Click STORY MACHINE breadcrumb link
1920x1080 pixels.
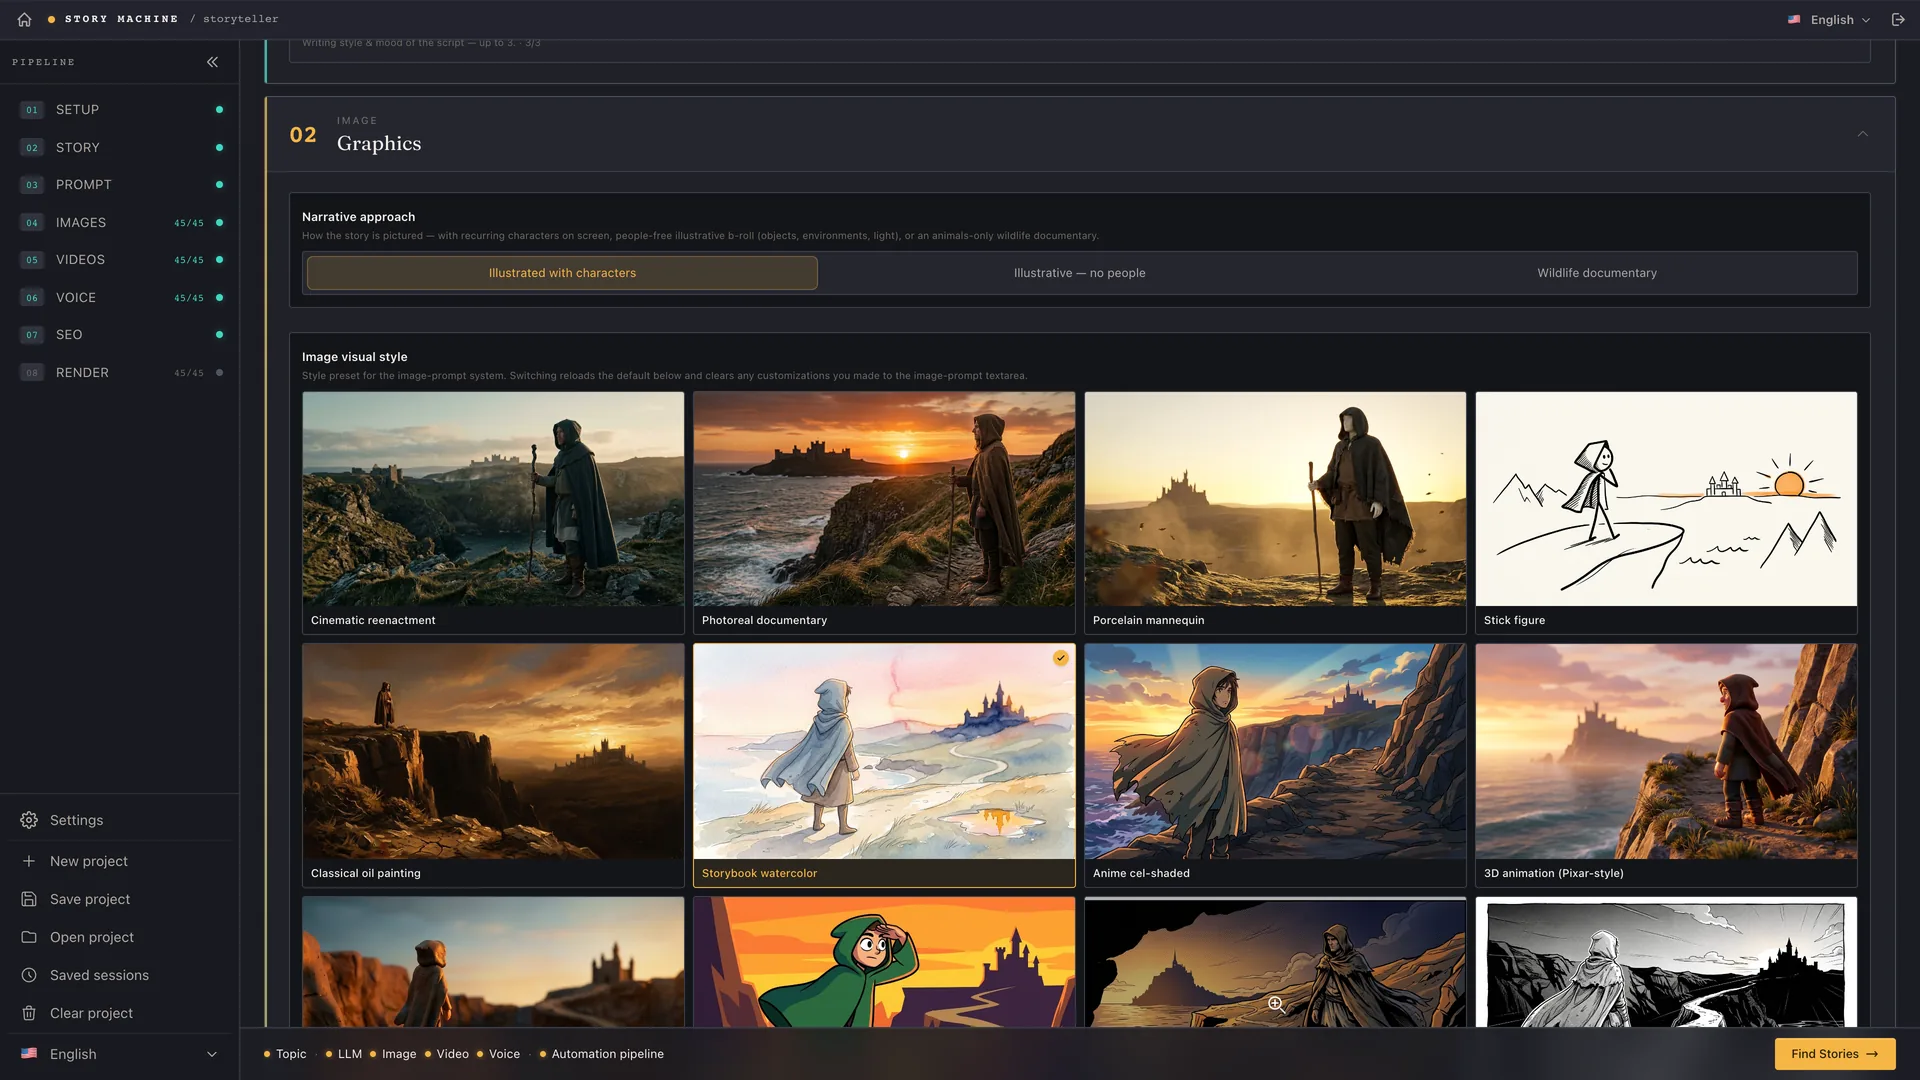click(x=121, y=19)
